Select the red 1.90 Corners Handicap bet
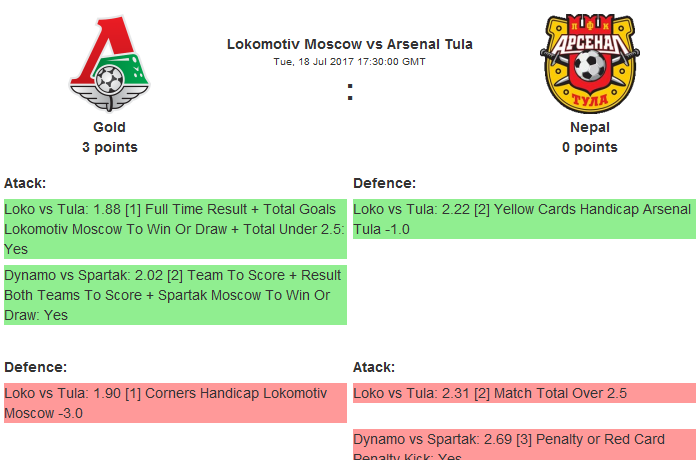 point(175,403)
